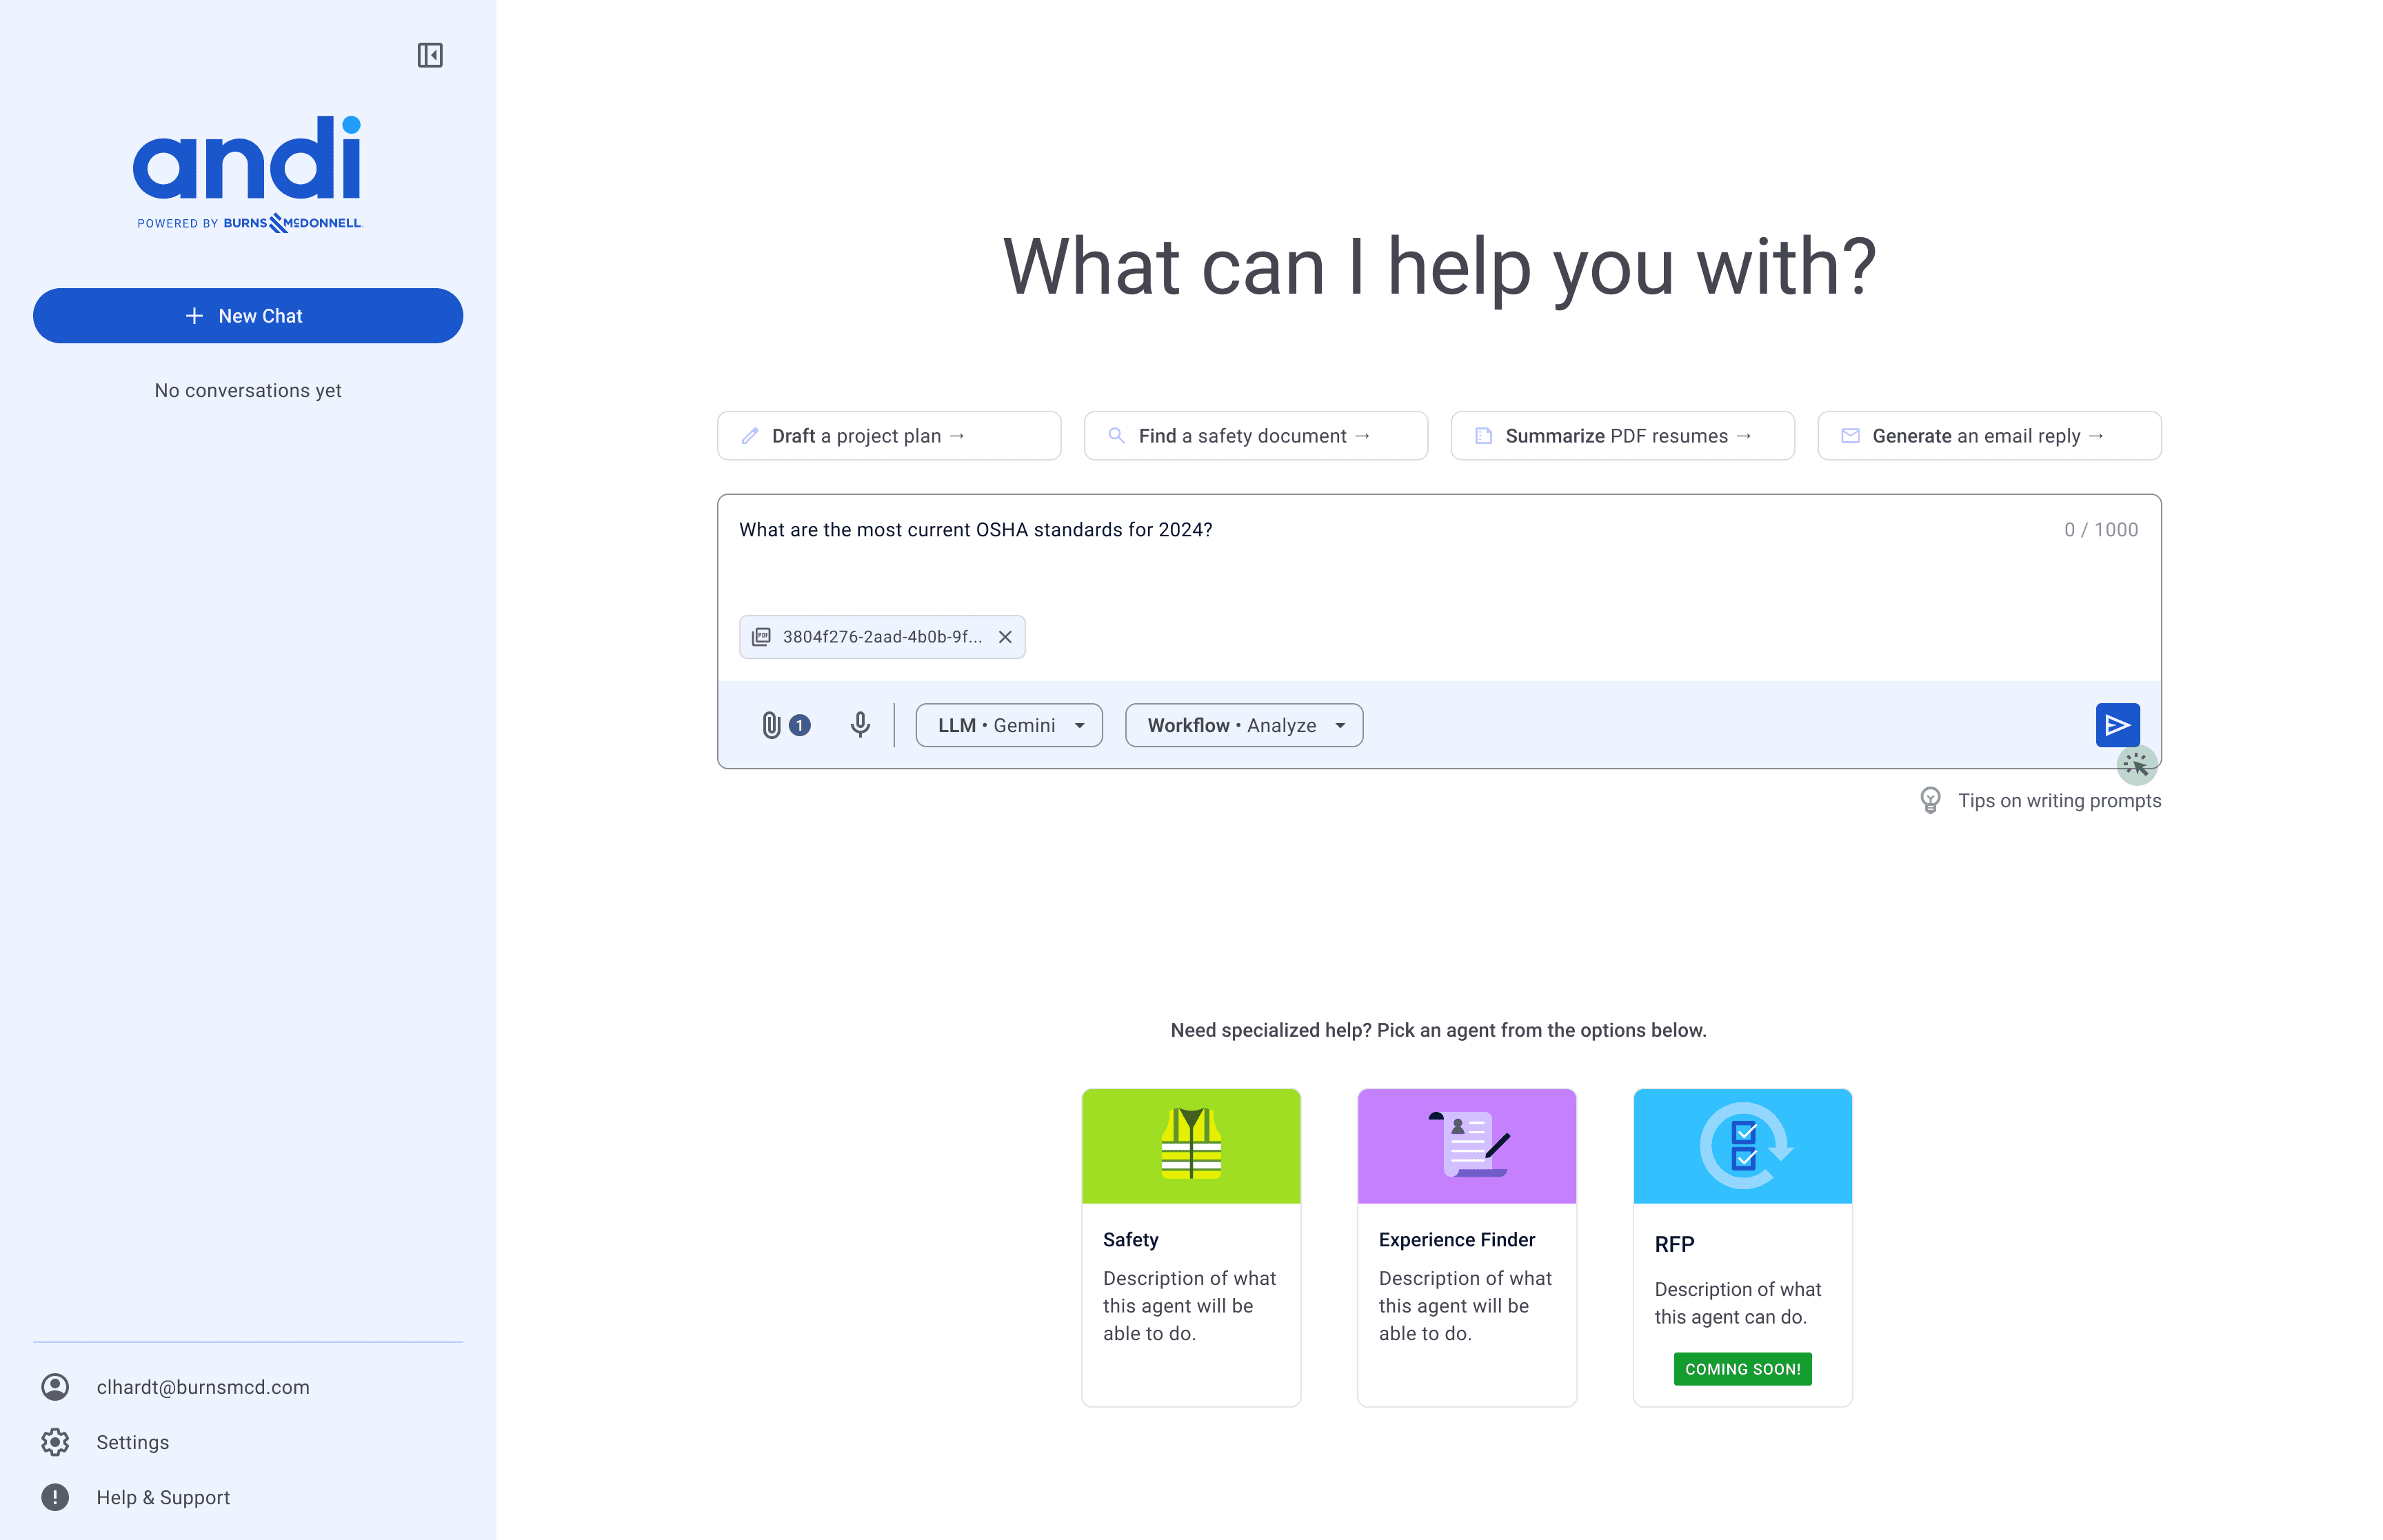
Task: Choose Generate an email reply suggestion
Action: (1988, 436)
